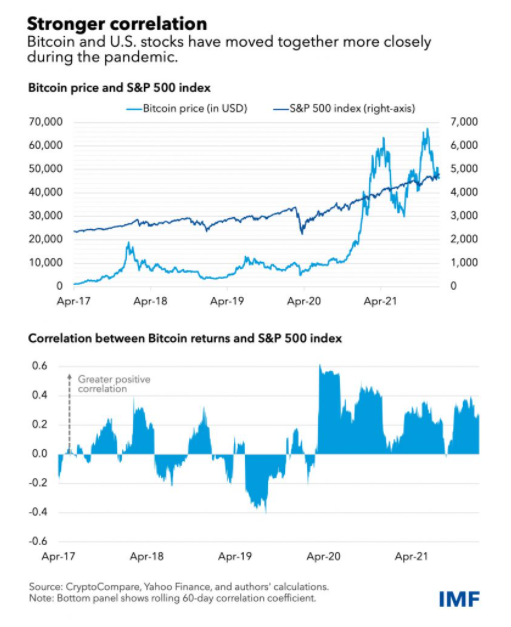This screenshot has height=627, width=511.
Task: Click the 'Bitcoin price and S&P 500 index' subtitle
Action: tap(119, 88)
